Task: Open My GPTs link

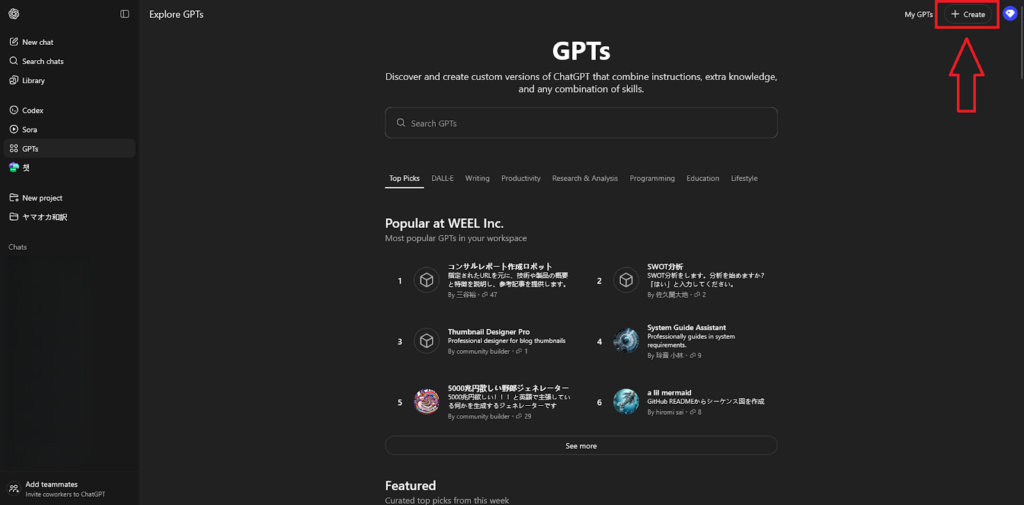Action: [x=918, y=14]
